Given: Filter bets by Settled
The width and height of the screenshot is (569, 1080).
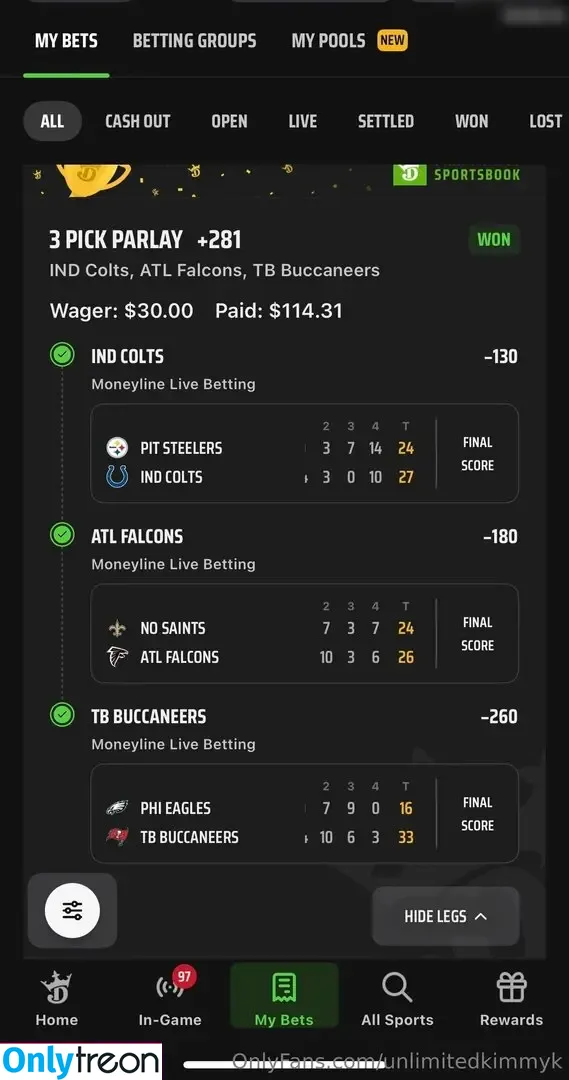Looking at the screenshot, I should (x=386, y=121).
